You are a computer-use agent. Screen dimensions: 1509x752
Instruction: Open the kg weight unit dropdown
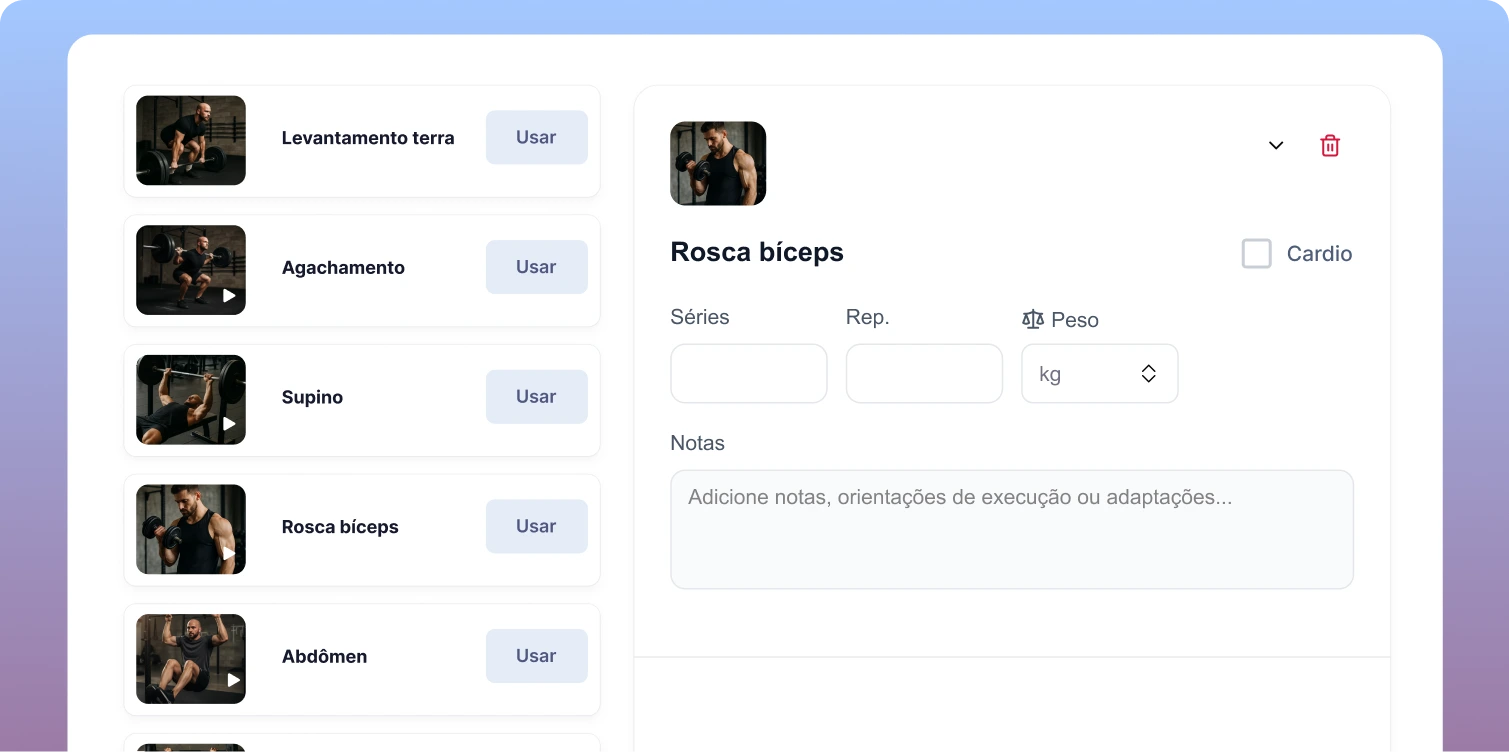point(1099,374)
